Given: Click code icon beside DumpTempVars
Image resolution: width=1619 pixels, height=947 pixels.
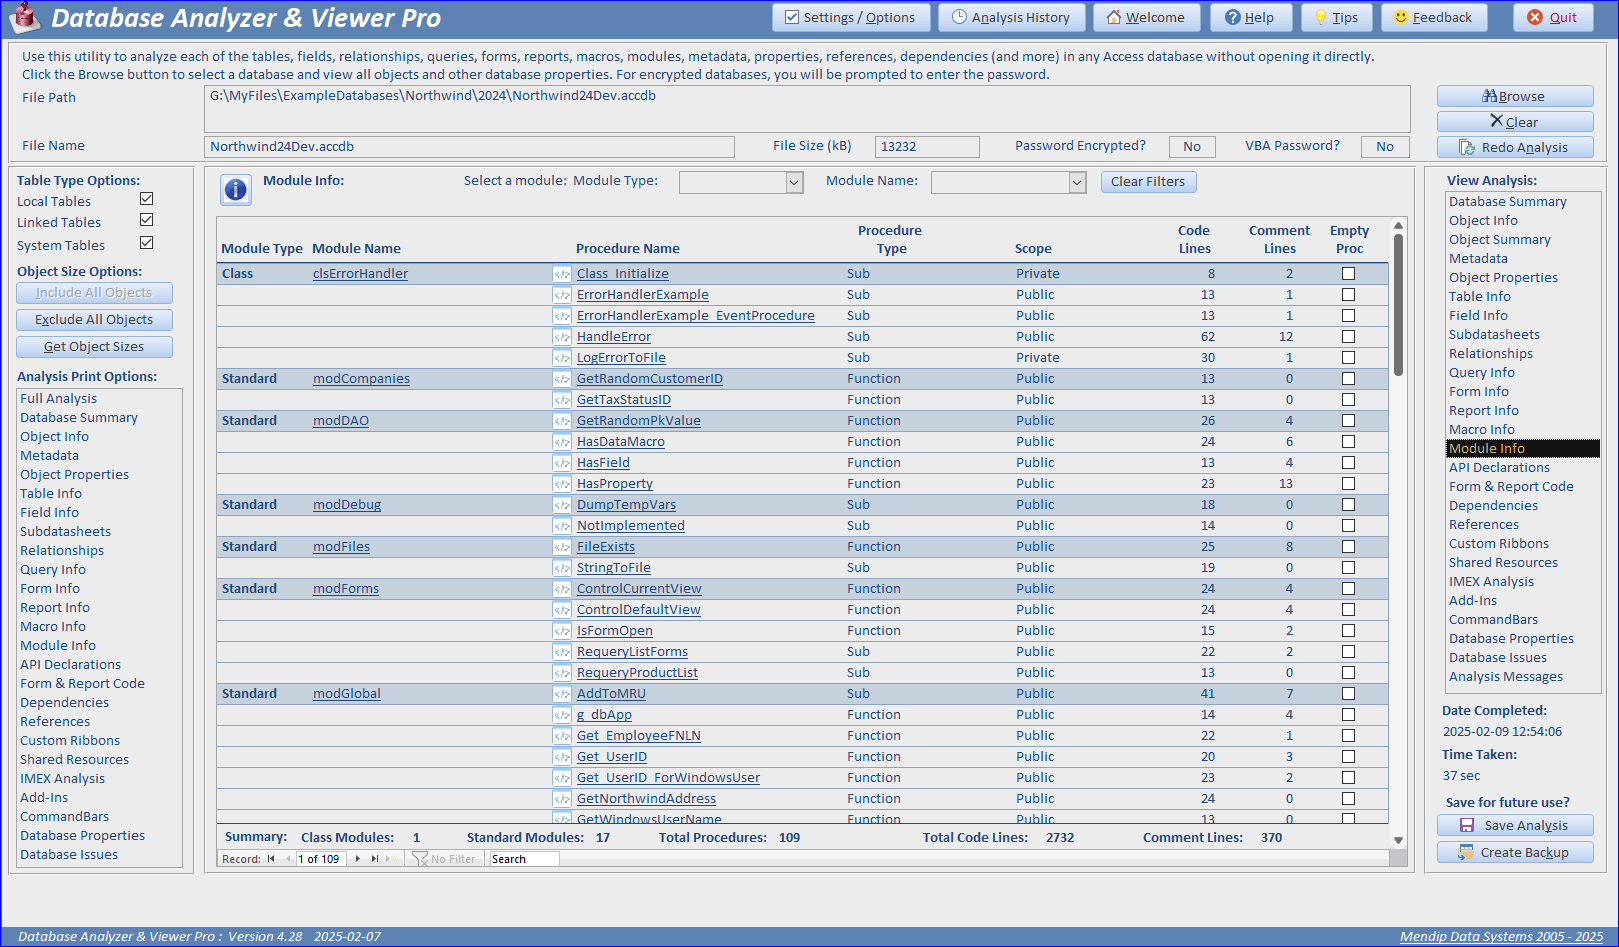Looking at the screenshot, I should pos(562,505).
